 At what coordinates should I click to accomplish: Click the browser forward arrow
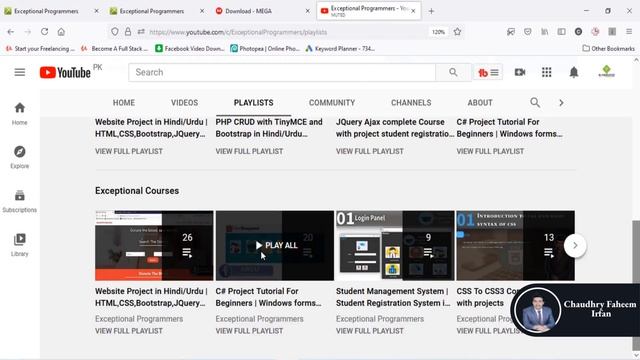point(28,32)
